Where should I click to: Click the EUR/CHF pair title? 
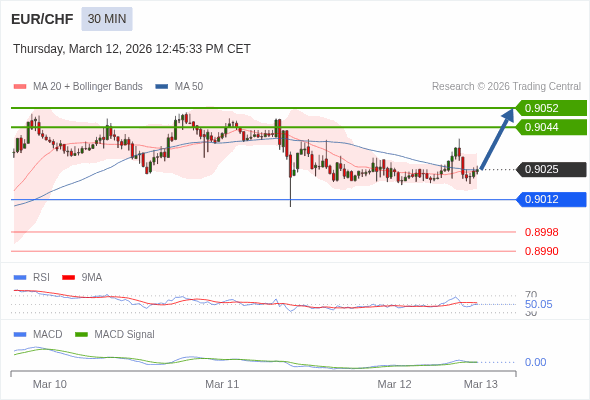(x=42, y=19)
